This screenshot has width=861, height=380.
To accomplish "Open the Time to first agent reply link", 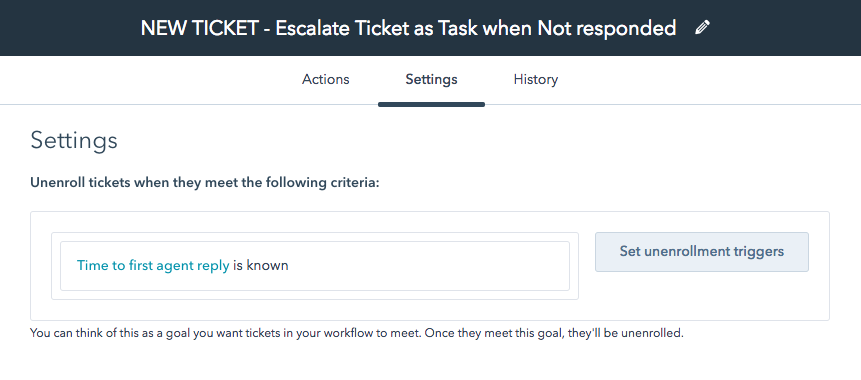I will pyautogui.click(x=153, y=266).
